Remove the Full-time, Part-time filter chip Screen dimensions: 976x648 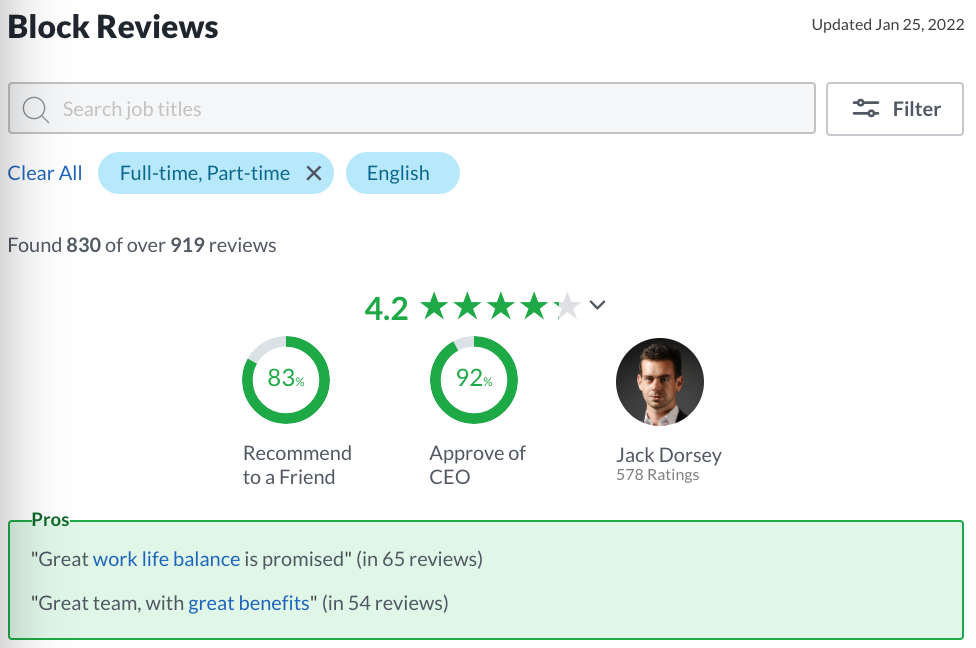click(314, 173)
